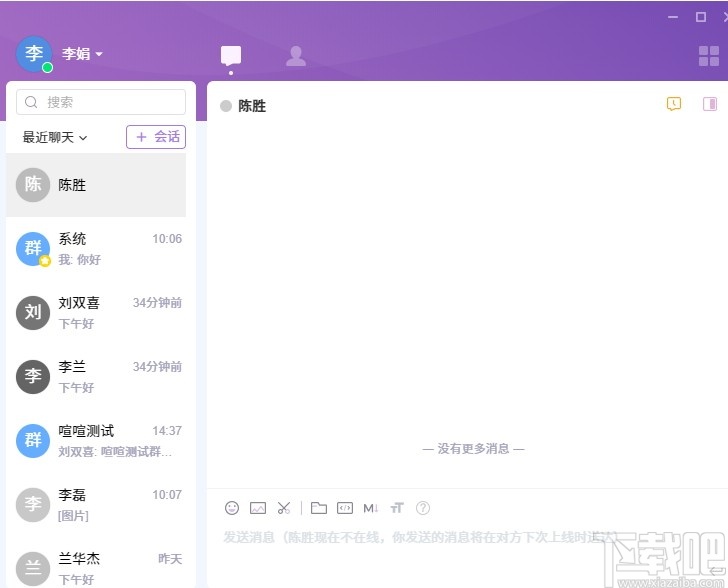Click 陈胜 name in chat header

pyautogui.click(x=252, y=106)
